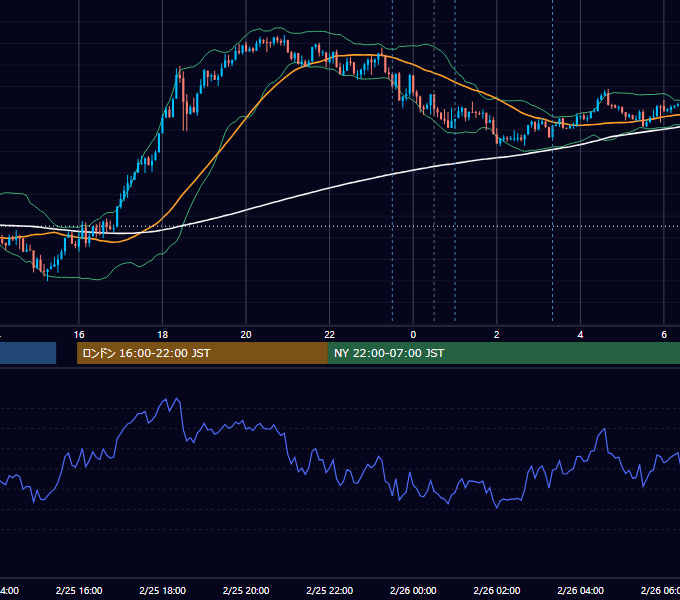Click the '2/25 16:00' date label
This screenshot has height=600, width=680.
pyautogui.click(x=79, y=590)
